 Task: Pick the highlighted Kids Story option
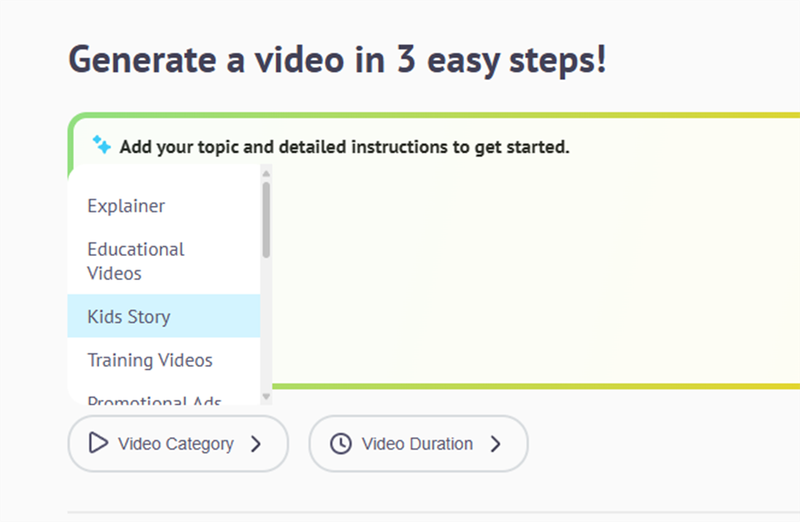[129, 317]
